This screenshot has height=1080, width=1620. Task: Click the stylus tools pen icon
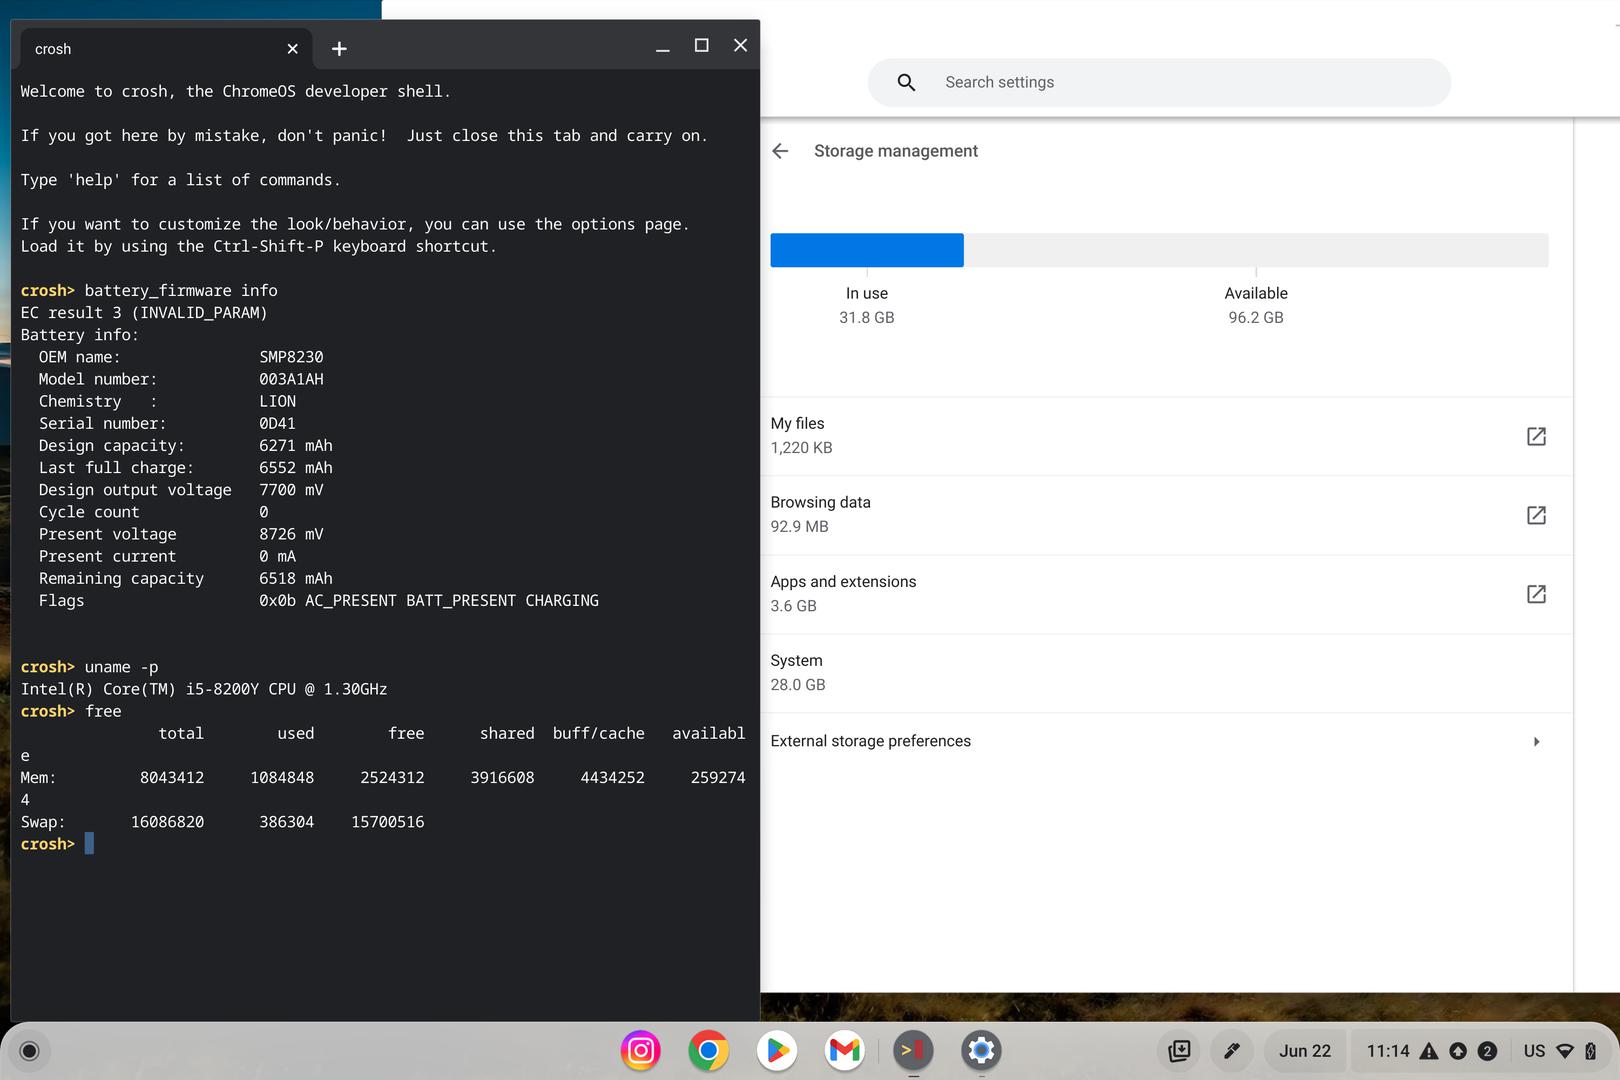coord(1232,1051)
